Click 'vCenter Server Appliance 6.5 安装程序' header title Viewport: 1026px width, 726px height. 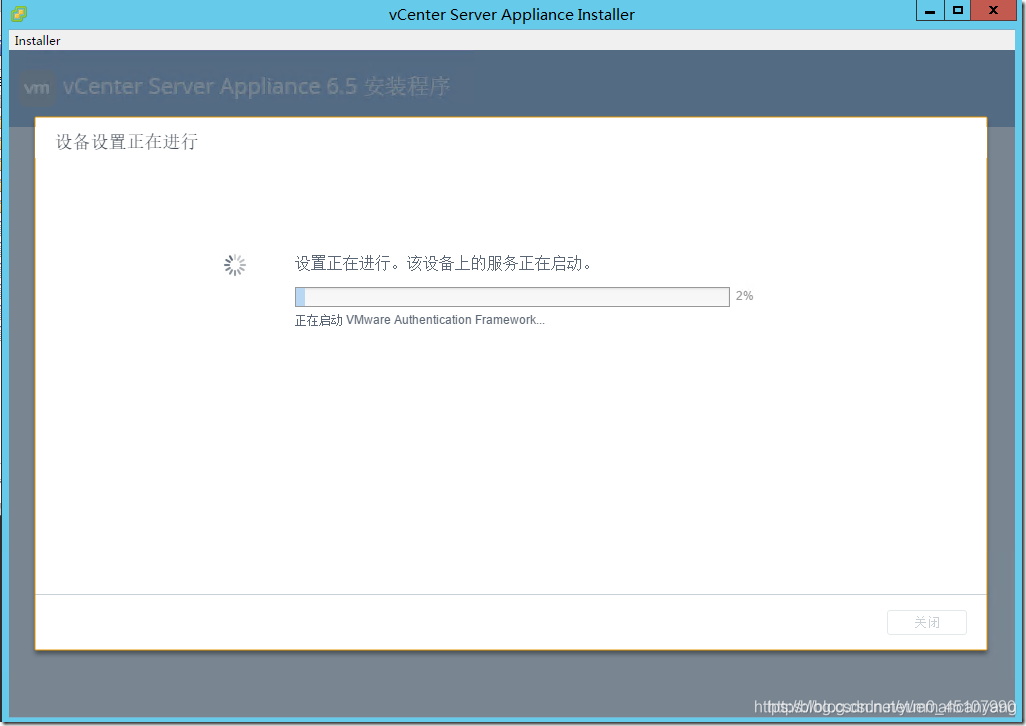[256, 86]
